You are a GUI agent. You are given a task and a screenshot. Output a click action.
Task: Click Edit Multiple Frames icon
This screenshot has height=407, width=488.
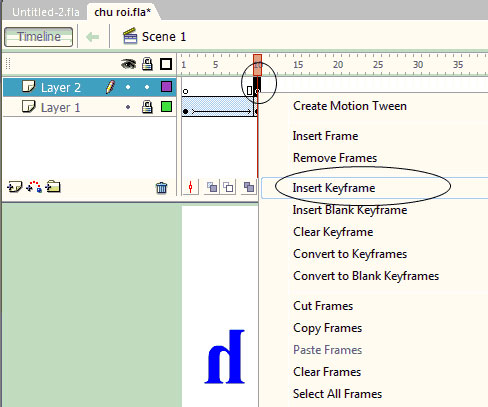pyautogui.click(x=249, y=187)
